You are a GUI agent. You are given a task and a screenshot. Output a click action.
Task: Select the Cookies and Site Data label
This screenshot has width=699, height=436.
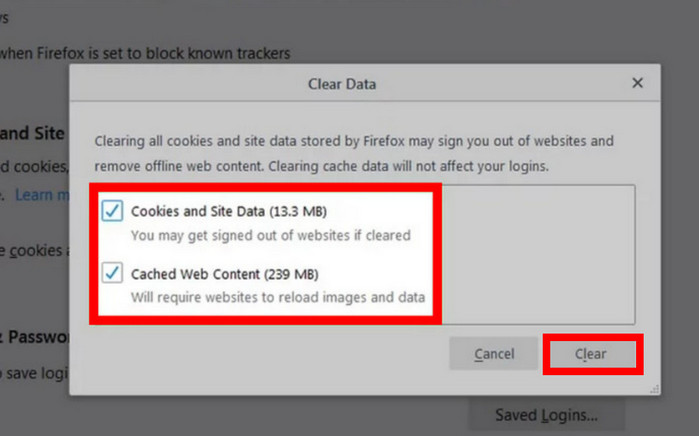pyautogui.click(x=229, y=212)
